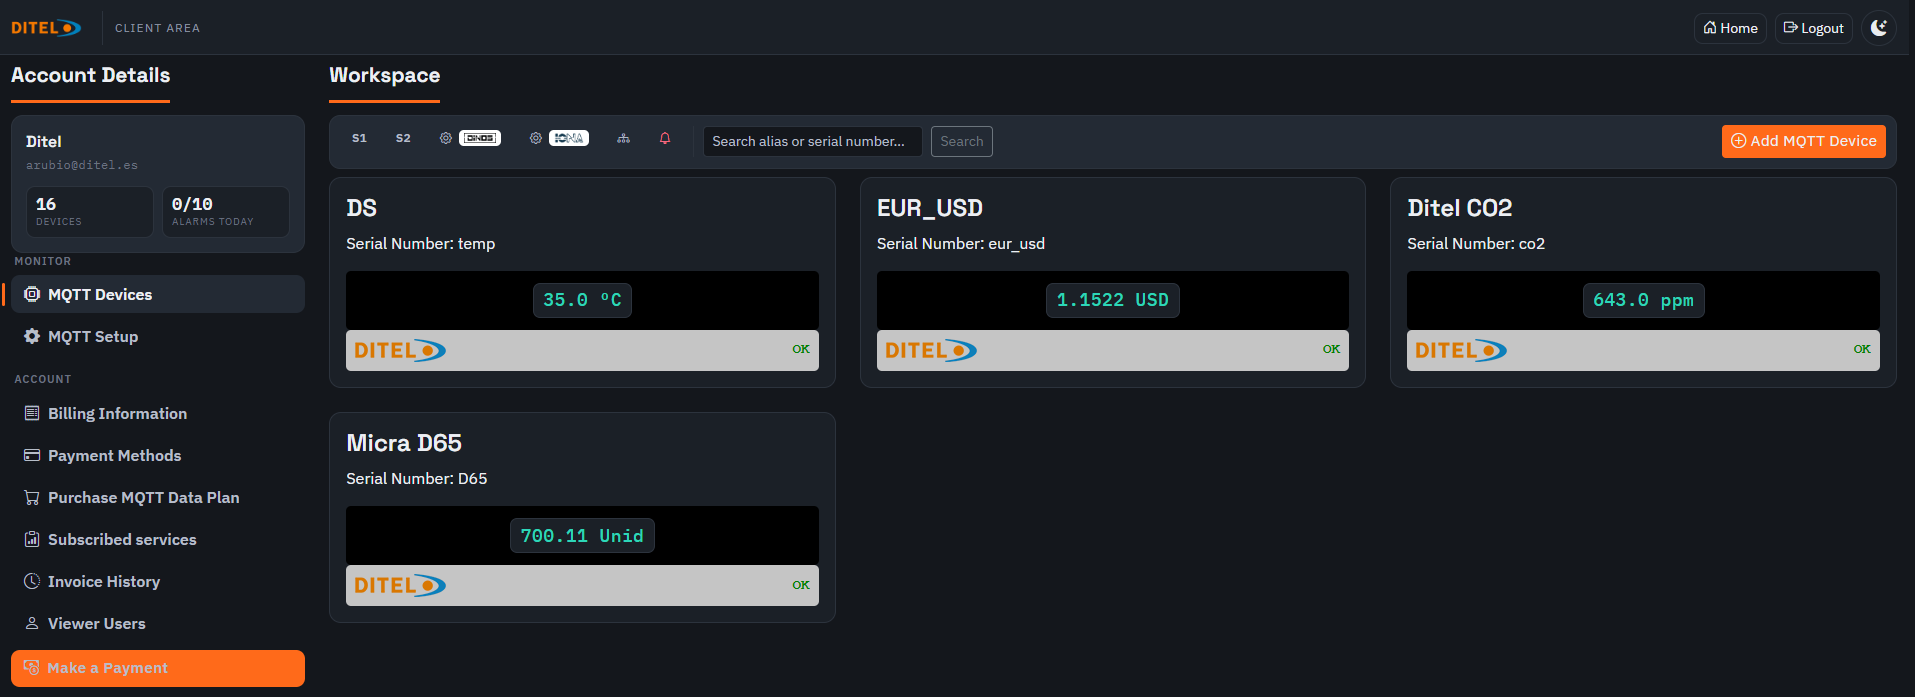Click the plus icon on Add MQTT Device

point(1739,141)
